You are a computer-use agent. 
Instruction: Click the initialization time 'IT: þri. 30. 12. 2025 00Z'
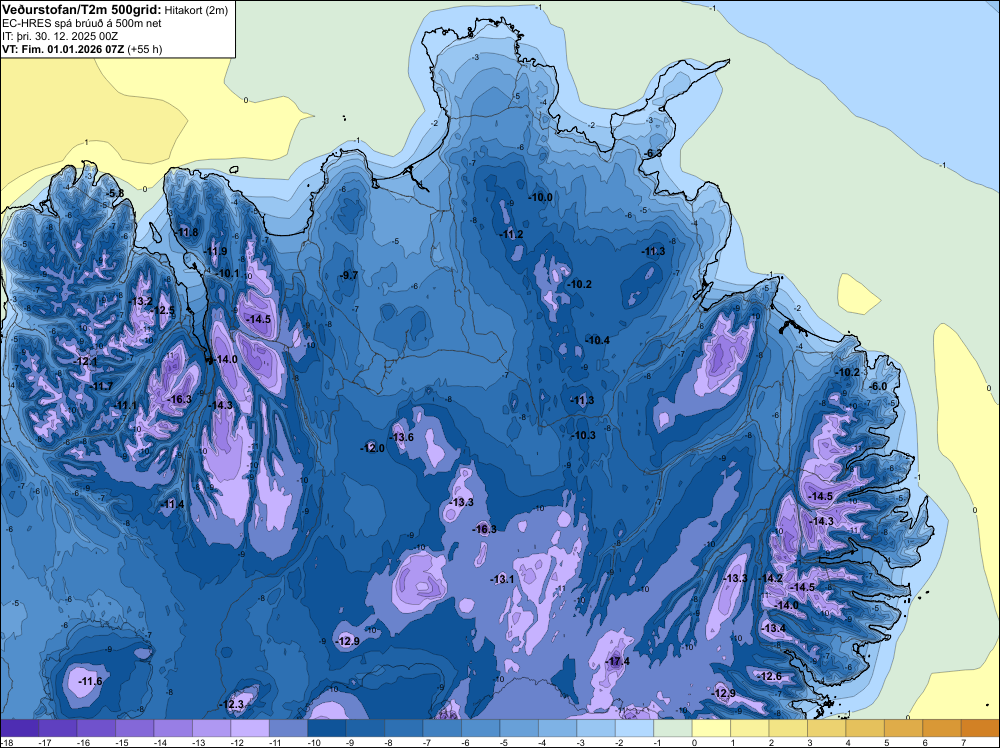click(60, 36)
